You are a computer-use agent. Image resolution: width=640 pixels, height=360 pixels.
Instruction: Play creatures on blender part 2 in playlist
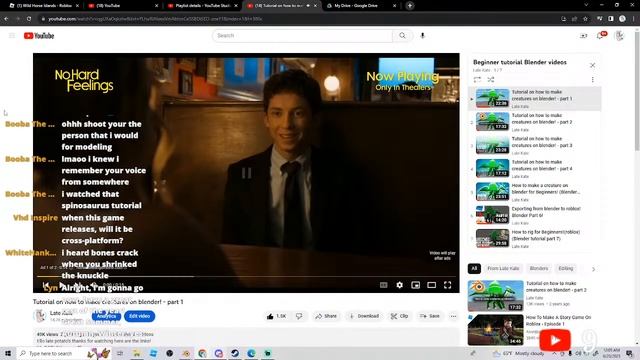(x=535, y=122)
